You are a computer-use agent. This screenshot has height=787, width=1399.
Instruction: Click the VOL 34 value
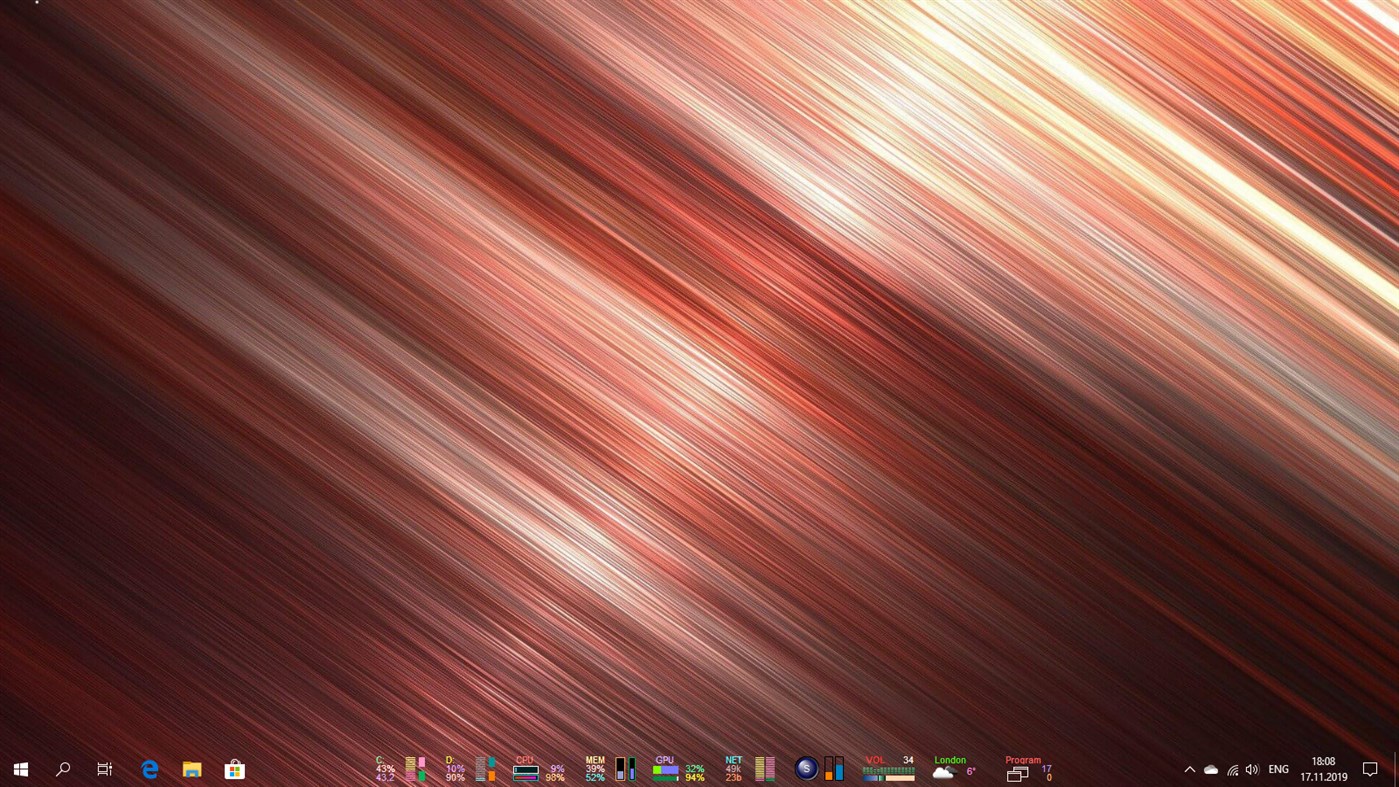(908, 760)
